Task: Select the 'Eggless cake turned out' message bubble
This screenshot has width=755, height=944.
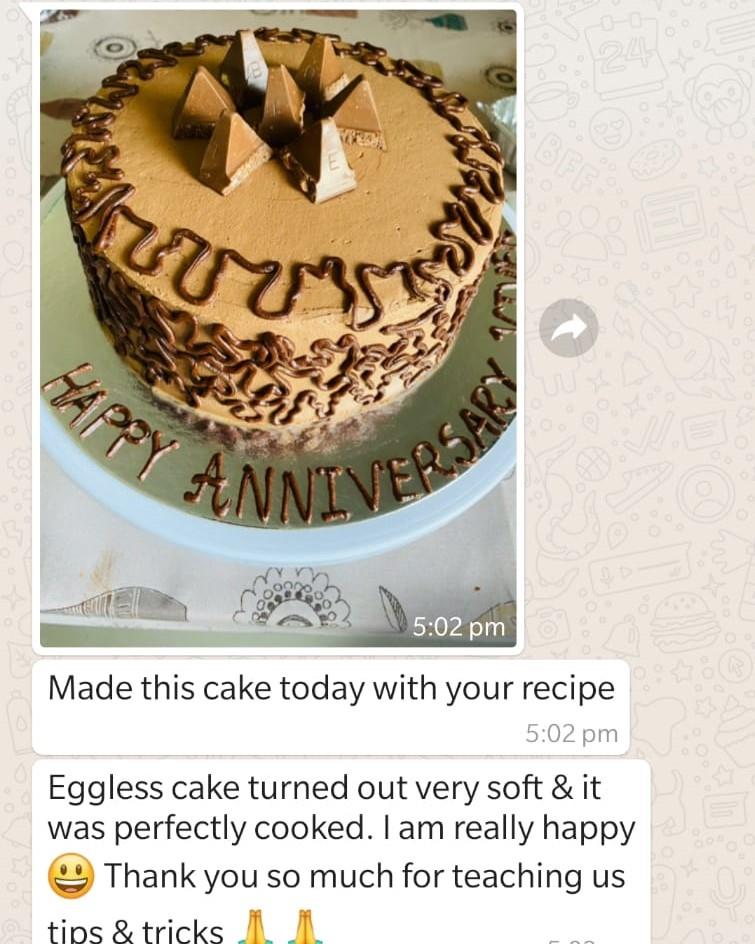Action: click(341, 852)
